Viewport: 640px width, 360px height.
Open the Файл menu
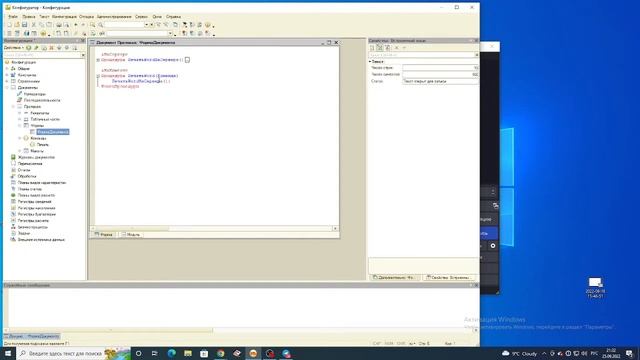pyautogui.click(x=13, y=17)
